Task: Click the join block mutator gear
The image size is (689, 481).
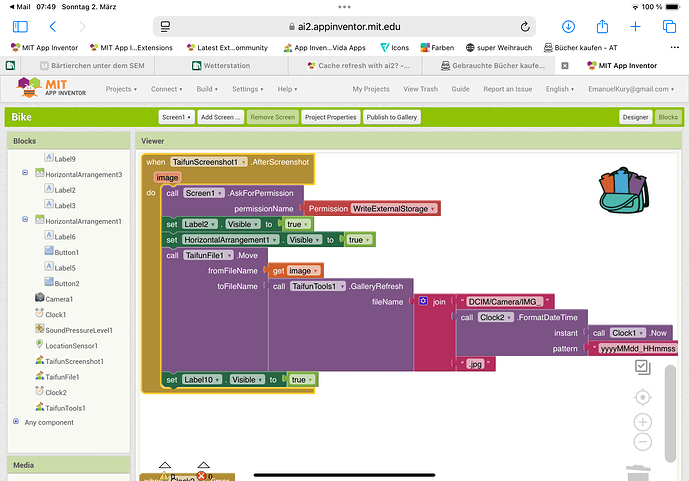Action: pos(423,301)
